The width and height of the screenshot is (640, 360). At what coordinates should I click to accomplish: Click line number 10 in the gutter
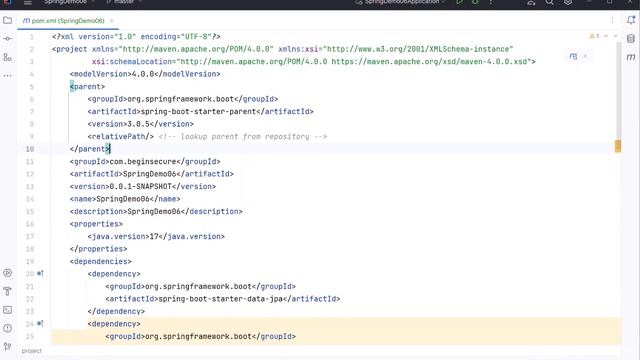[x=30, y=149]
